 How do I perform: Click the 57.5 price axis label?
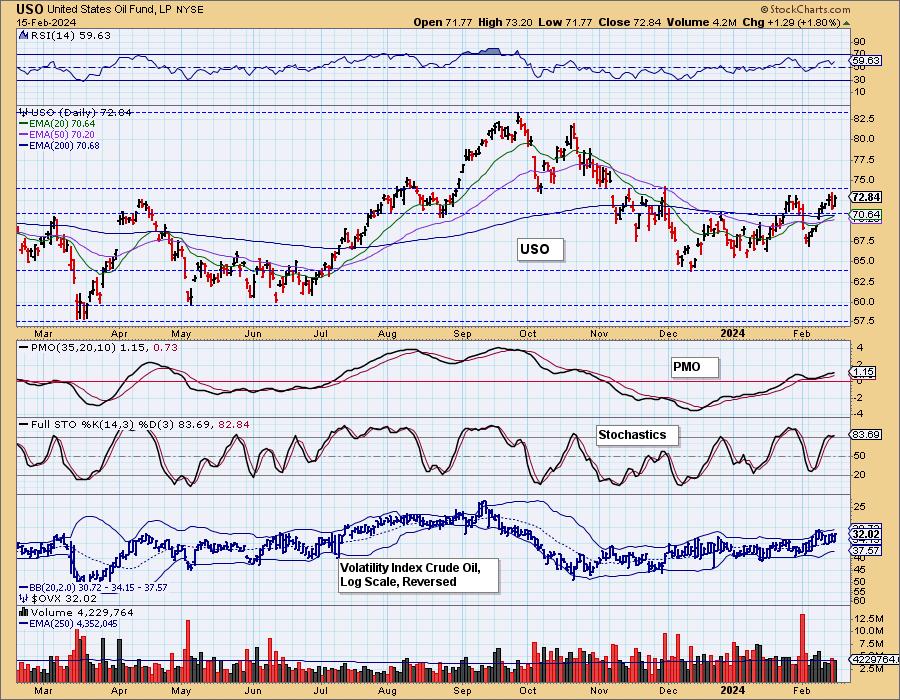click(863, 321)
